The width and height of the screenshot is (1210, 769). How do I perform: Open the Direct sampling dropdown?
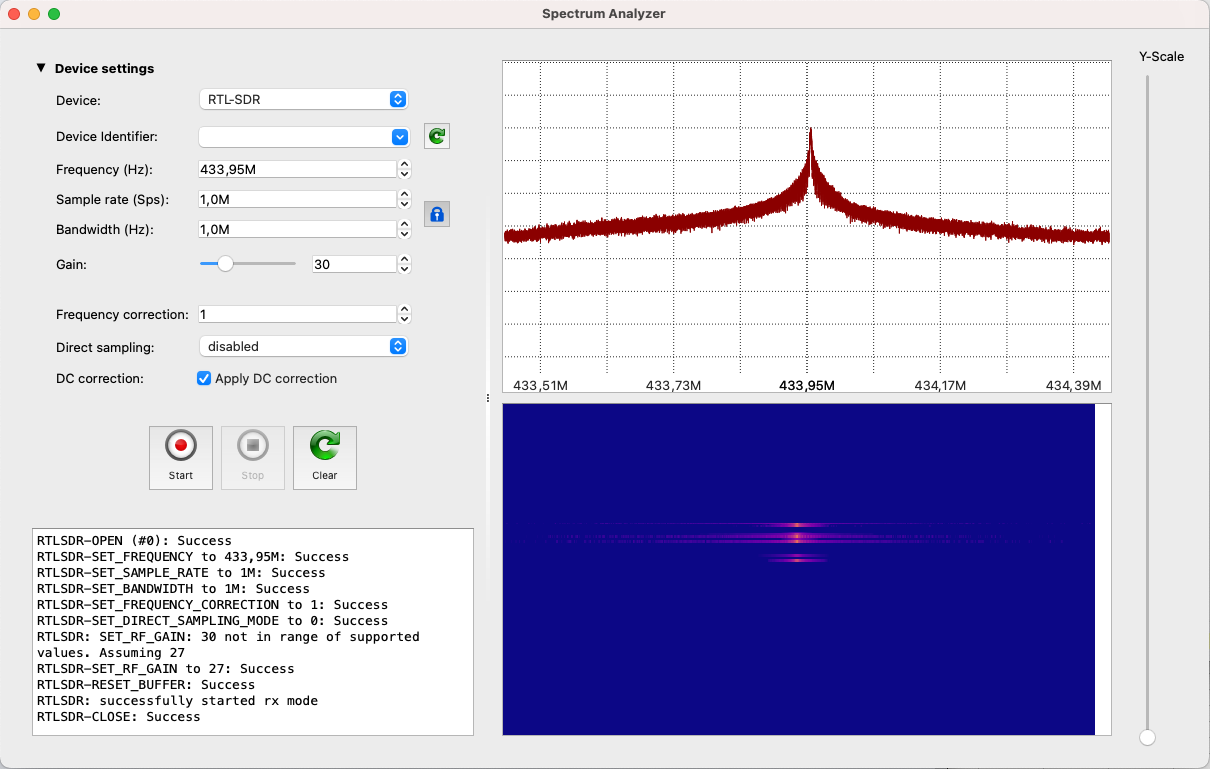(303, 346)
